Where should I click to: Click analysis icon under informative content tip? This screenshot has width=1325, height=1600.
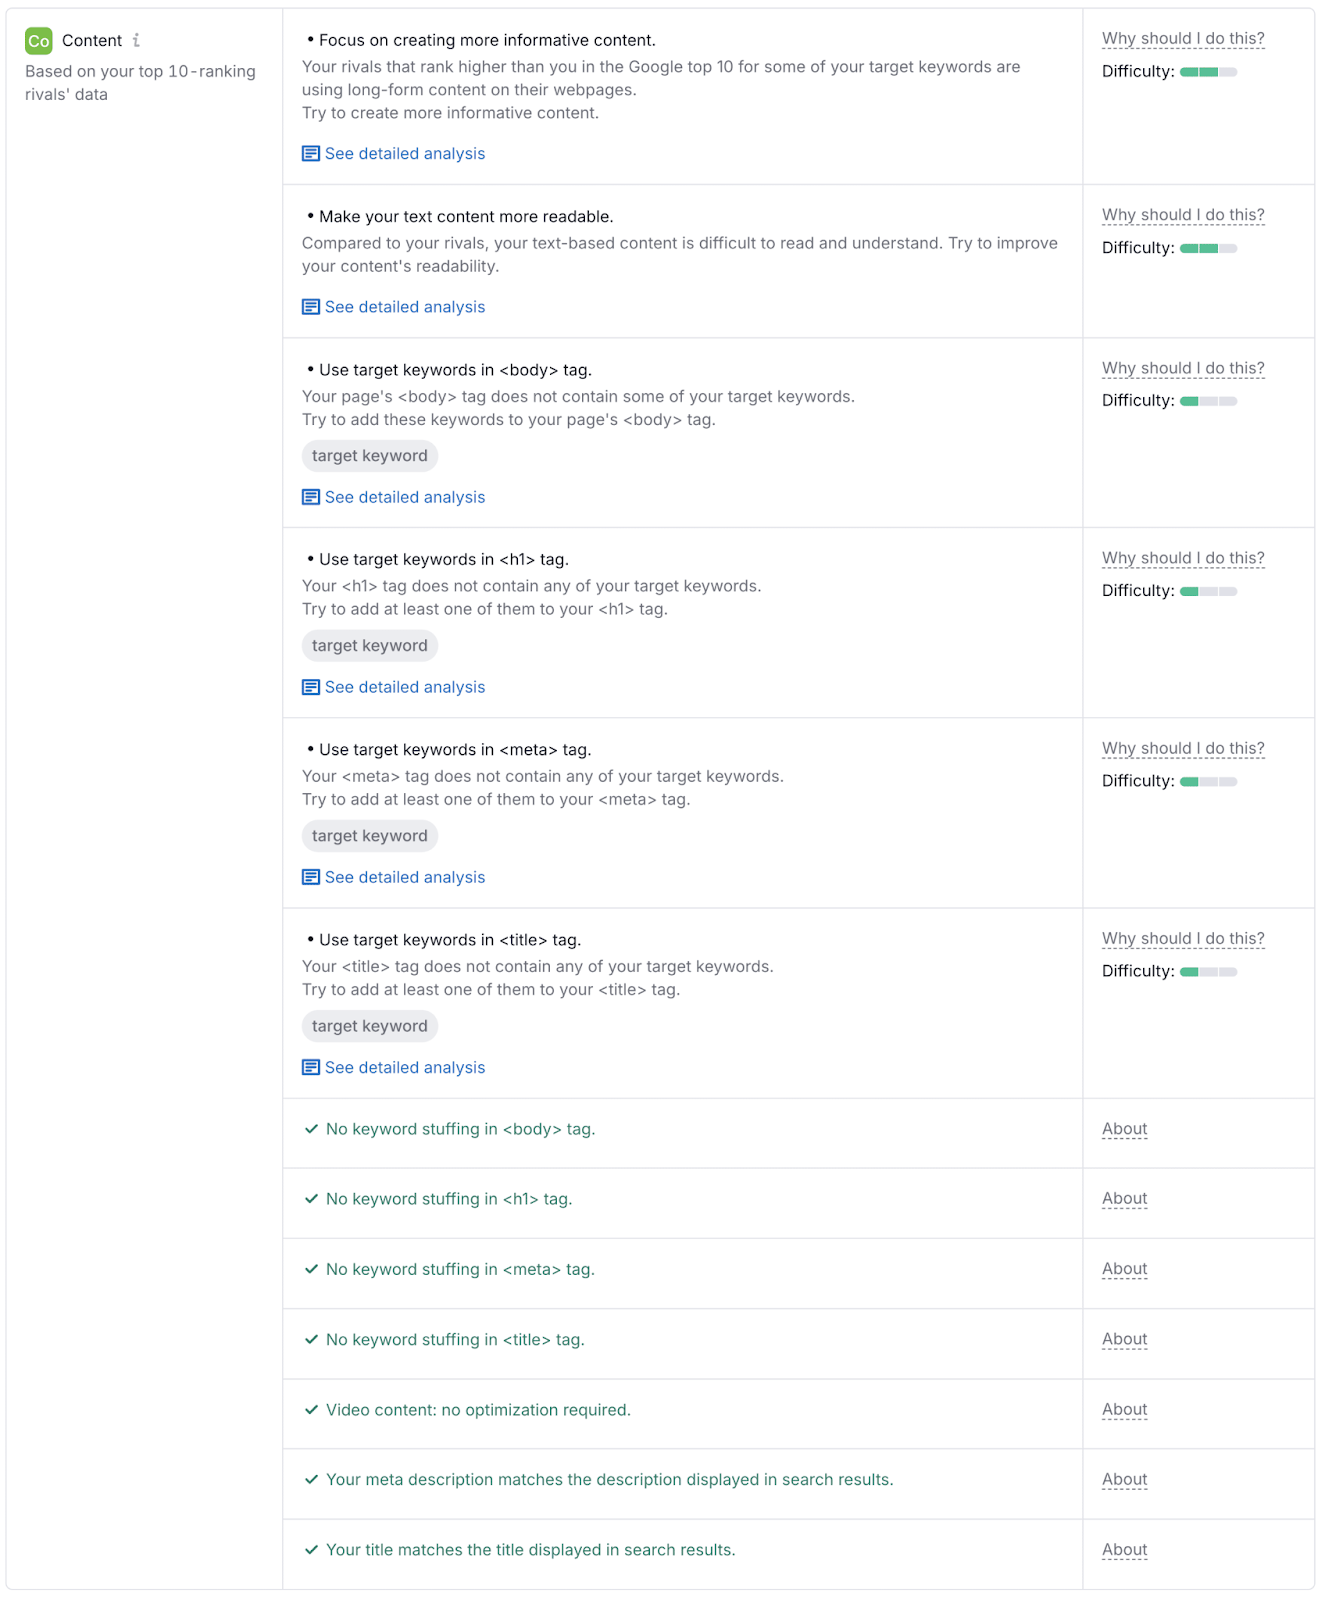click(311, 154)
